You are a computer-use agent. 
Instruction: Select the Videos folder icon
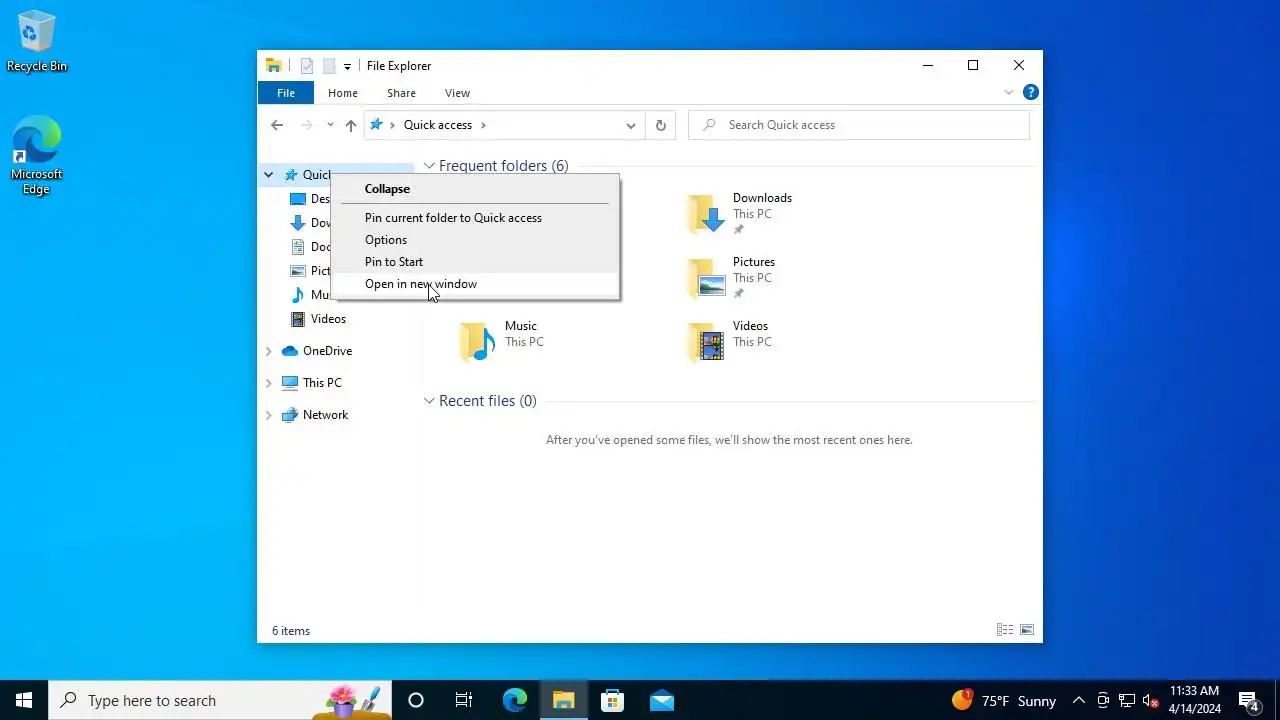(x=706, y=341)
